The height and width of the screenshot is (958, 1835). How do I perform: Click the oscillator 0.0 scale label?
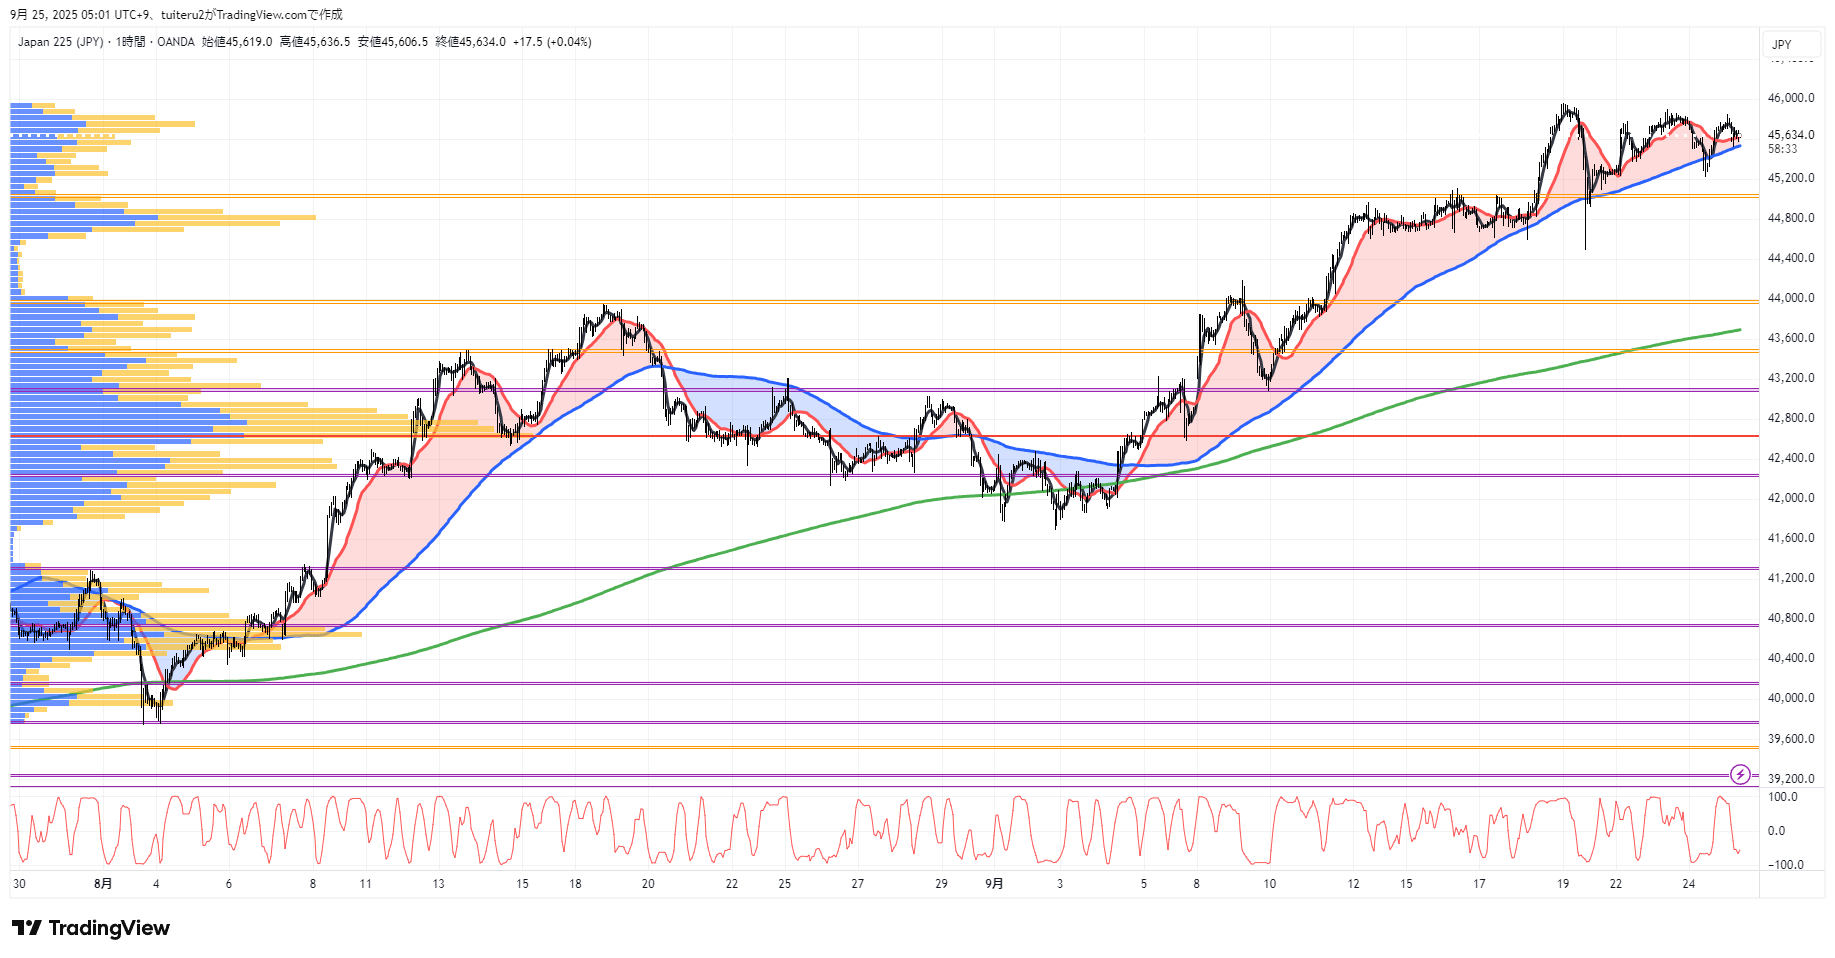coord(1776,831)
